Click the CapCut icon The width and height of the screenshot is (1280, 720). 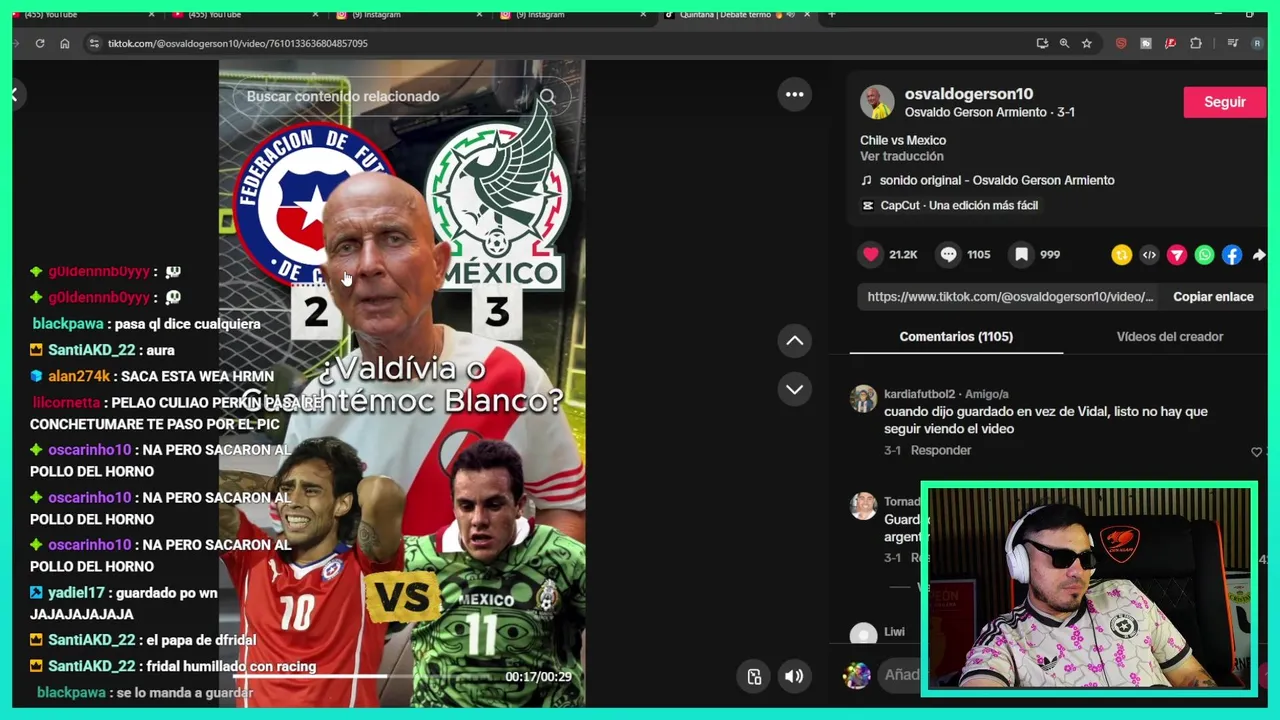coord(867,205)
